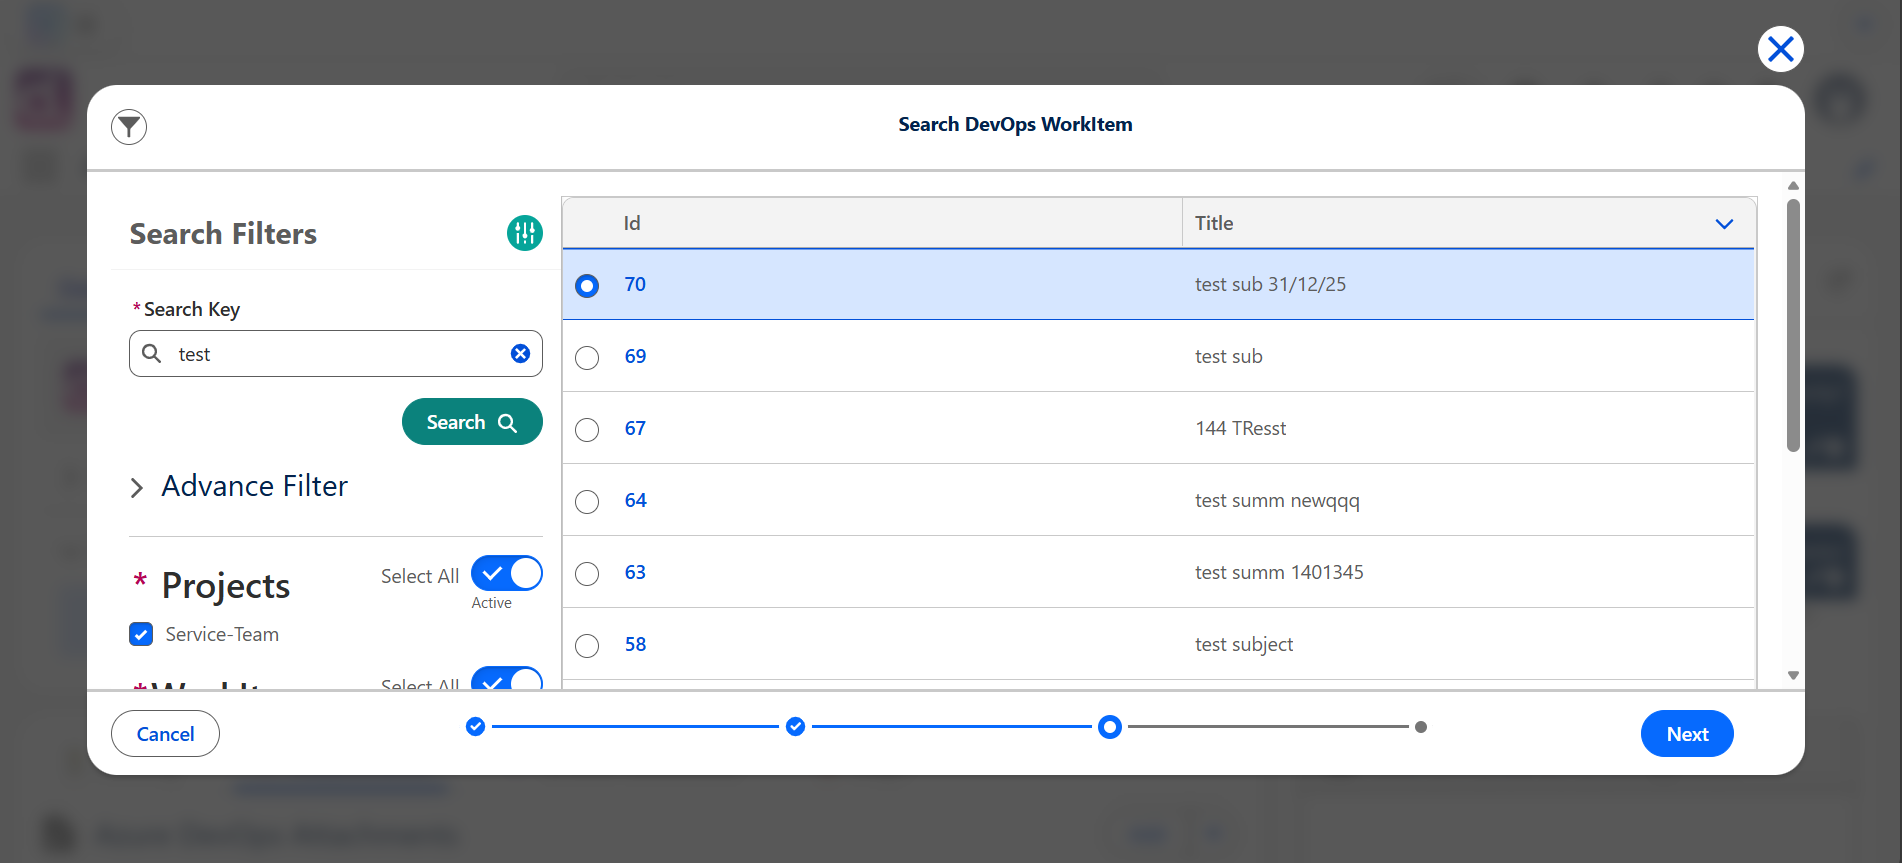
Task: Click the final gray progress step dot
Action: point(1421,727)
